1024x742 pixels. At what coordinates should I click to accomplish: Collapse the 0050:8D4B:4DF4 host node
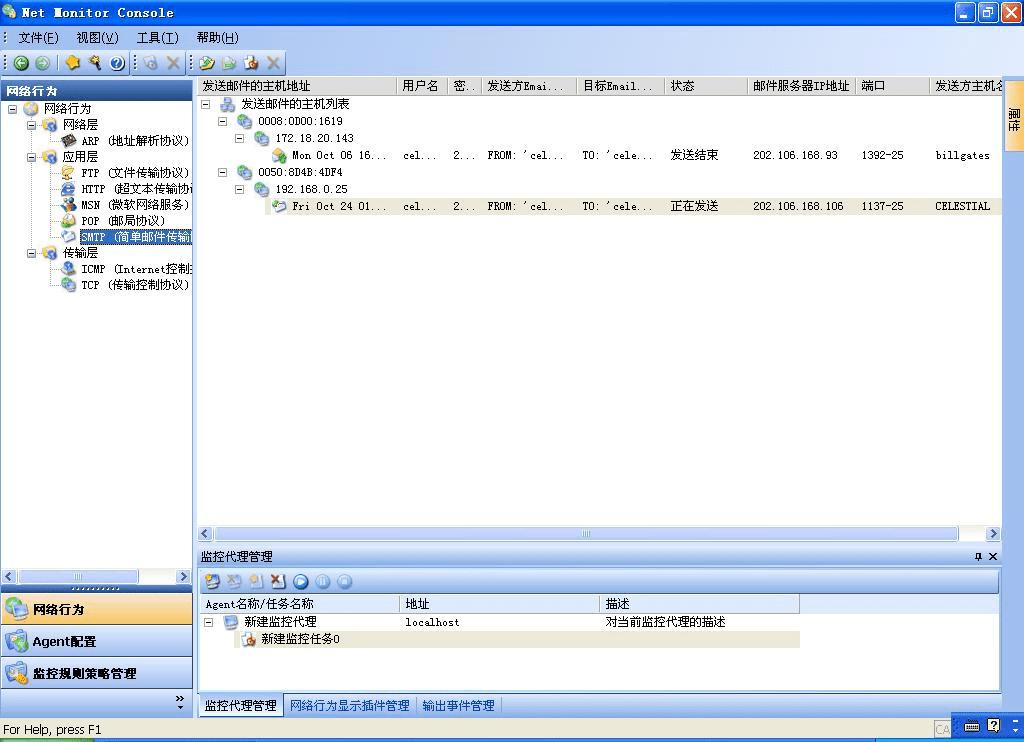click(223, 172)
